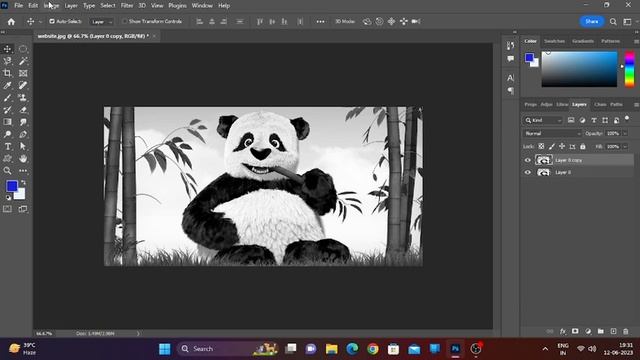Add a layer style with fx icon

pos(562,331)
